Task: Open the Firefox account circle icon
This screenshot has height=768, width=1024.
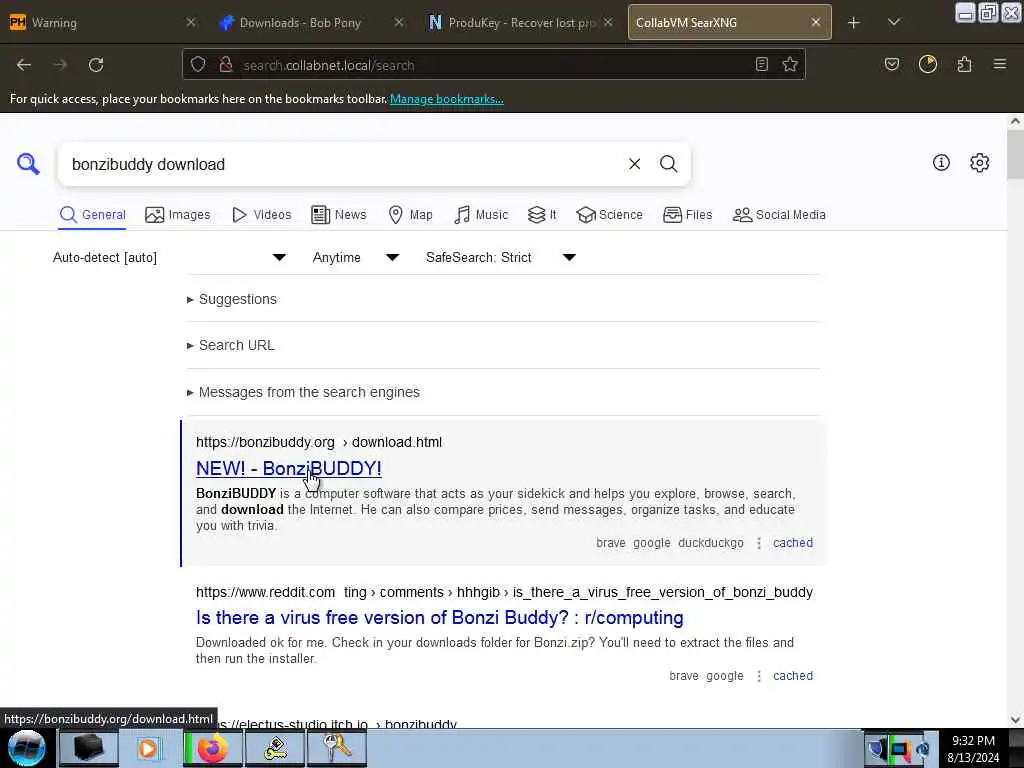Action: pos(928,64)
